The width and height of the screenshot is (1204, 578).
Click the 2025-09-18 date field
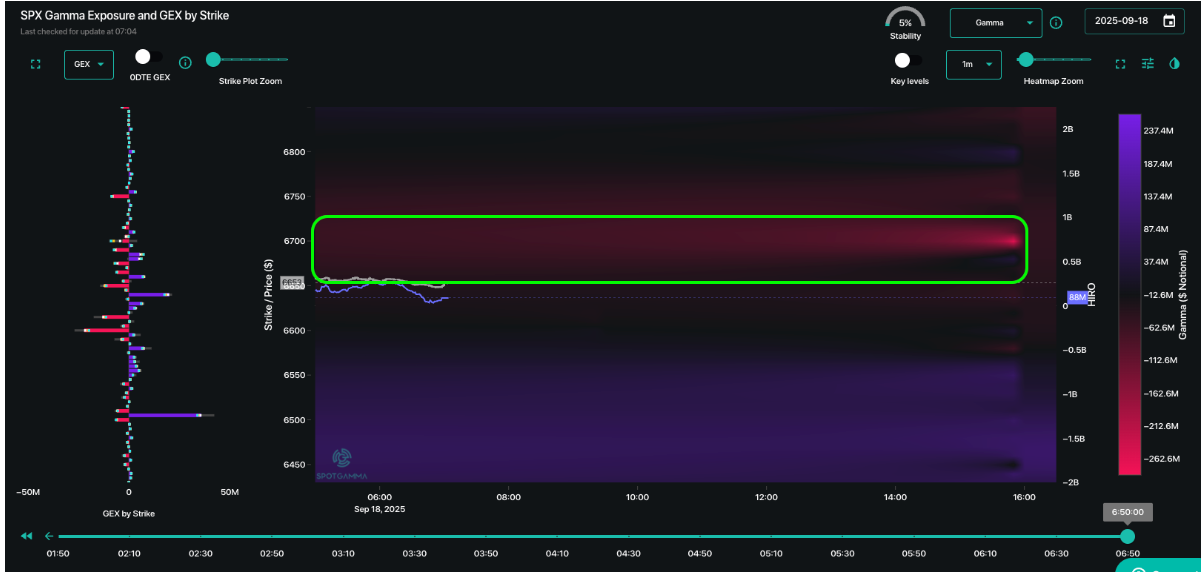1134,21
